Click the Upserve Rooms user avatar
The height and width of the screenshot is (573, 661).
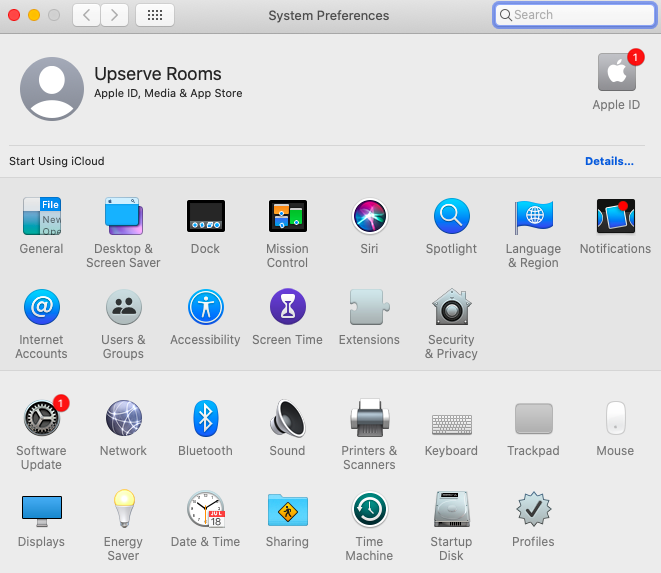[52, 89]
